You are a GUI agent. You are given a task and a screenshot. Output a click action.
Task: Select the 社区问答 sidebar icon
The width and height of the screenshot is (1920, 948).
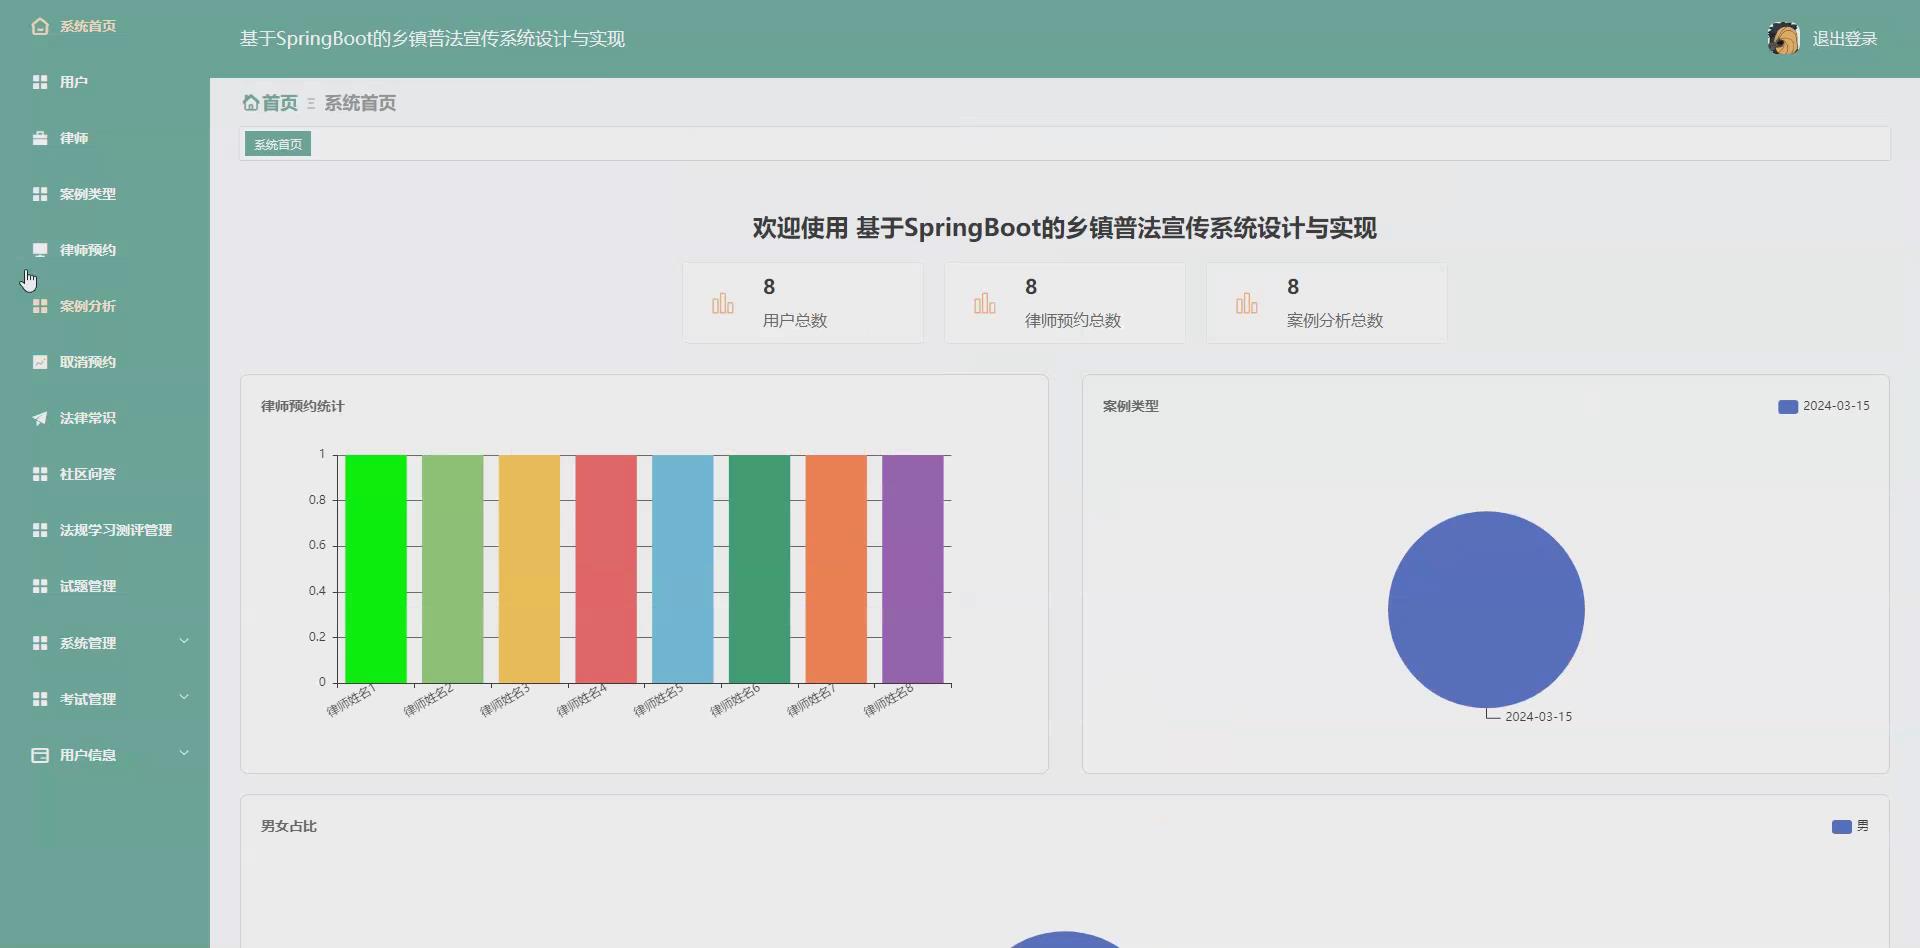click(40, 474)
